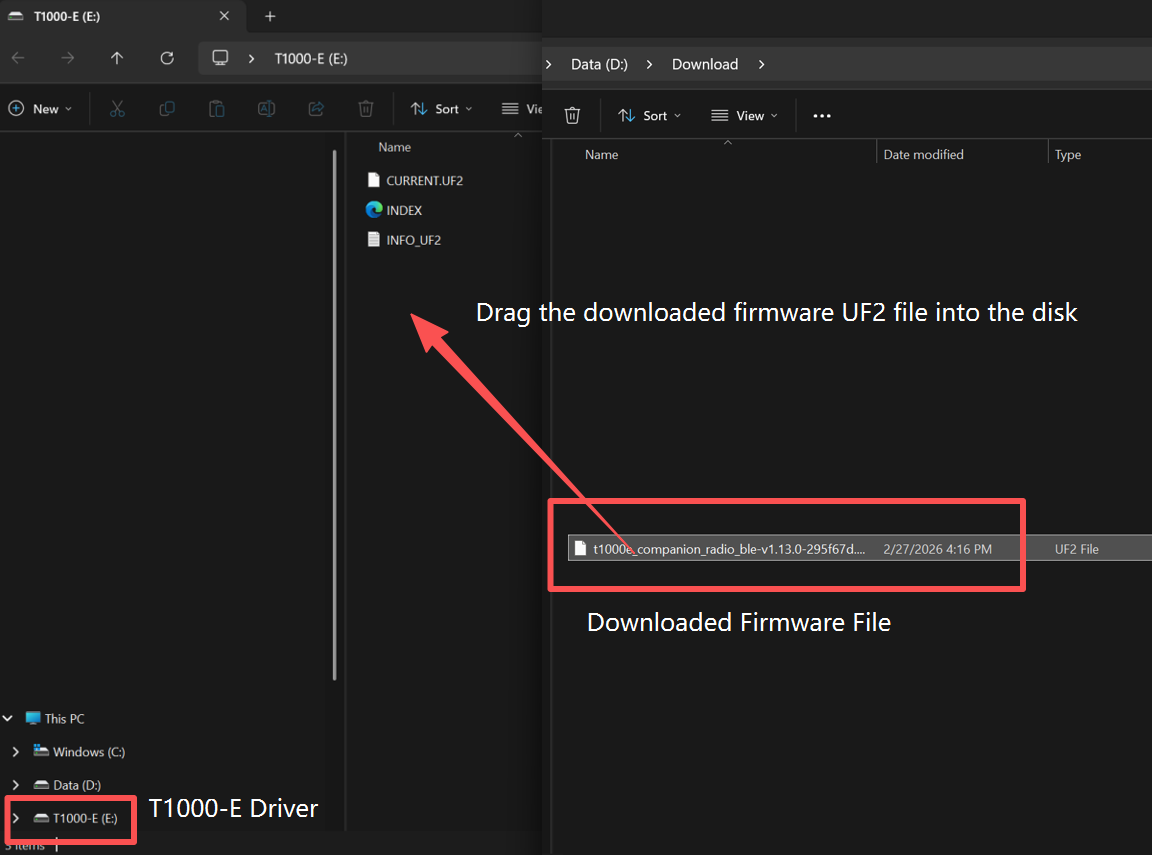Expand the Windows (C:) tree node
The height and width of the screenshot is (855, 1152).
click(x=15, y=752)
